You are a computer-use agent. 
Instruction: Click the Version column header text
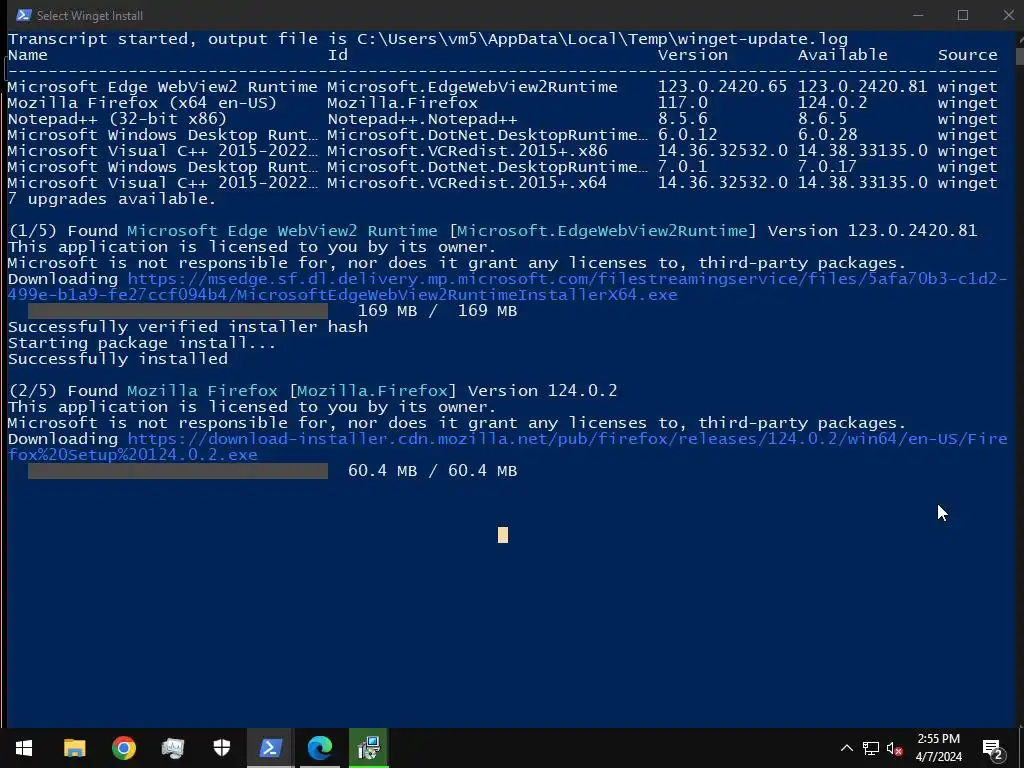point(693,55)
